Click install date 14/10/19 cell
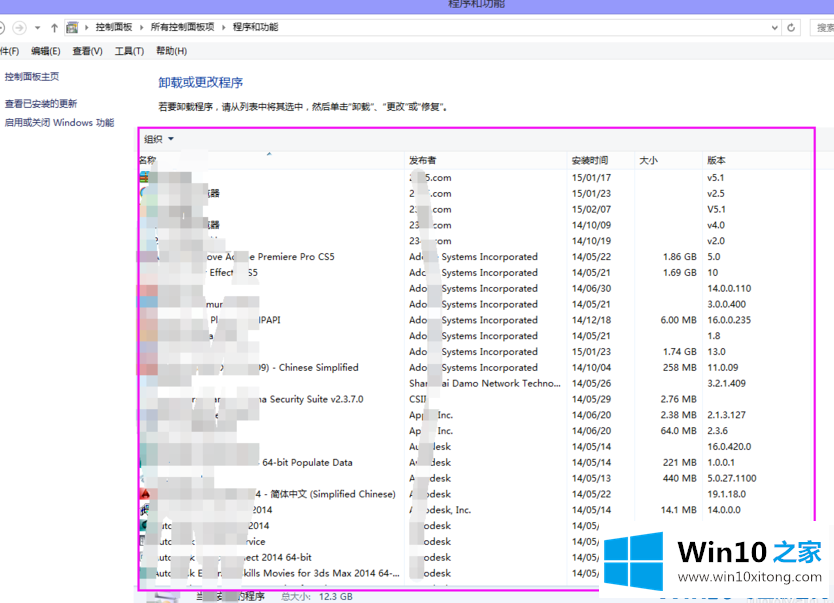 [x=591, y=241]
